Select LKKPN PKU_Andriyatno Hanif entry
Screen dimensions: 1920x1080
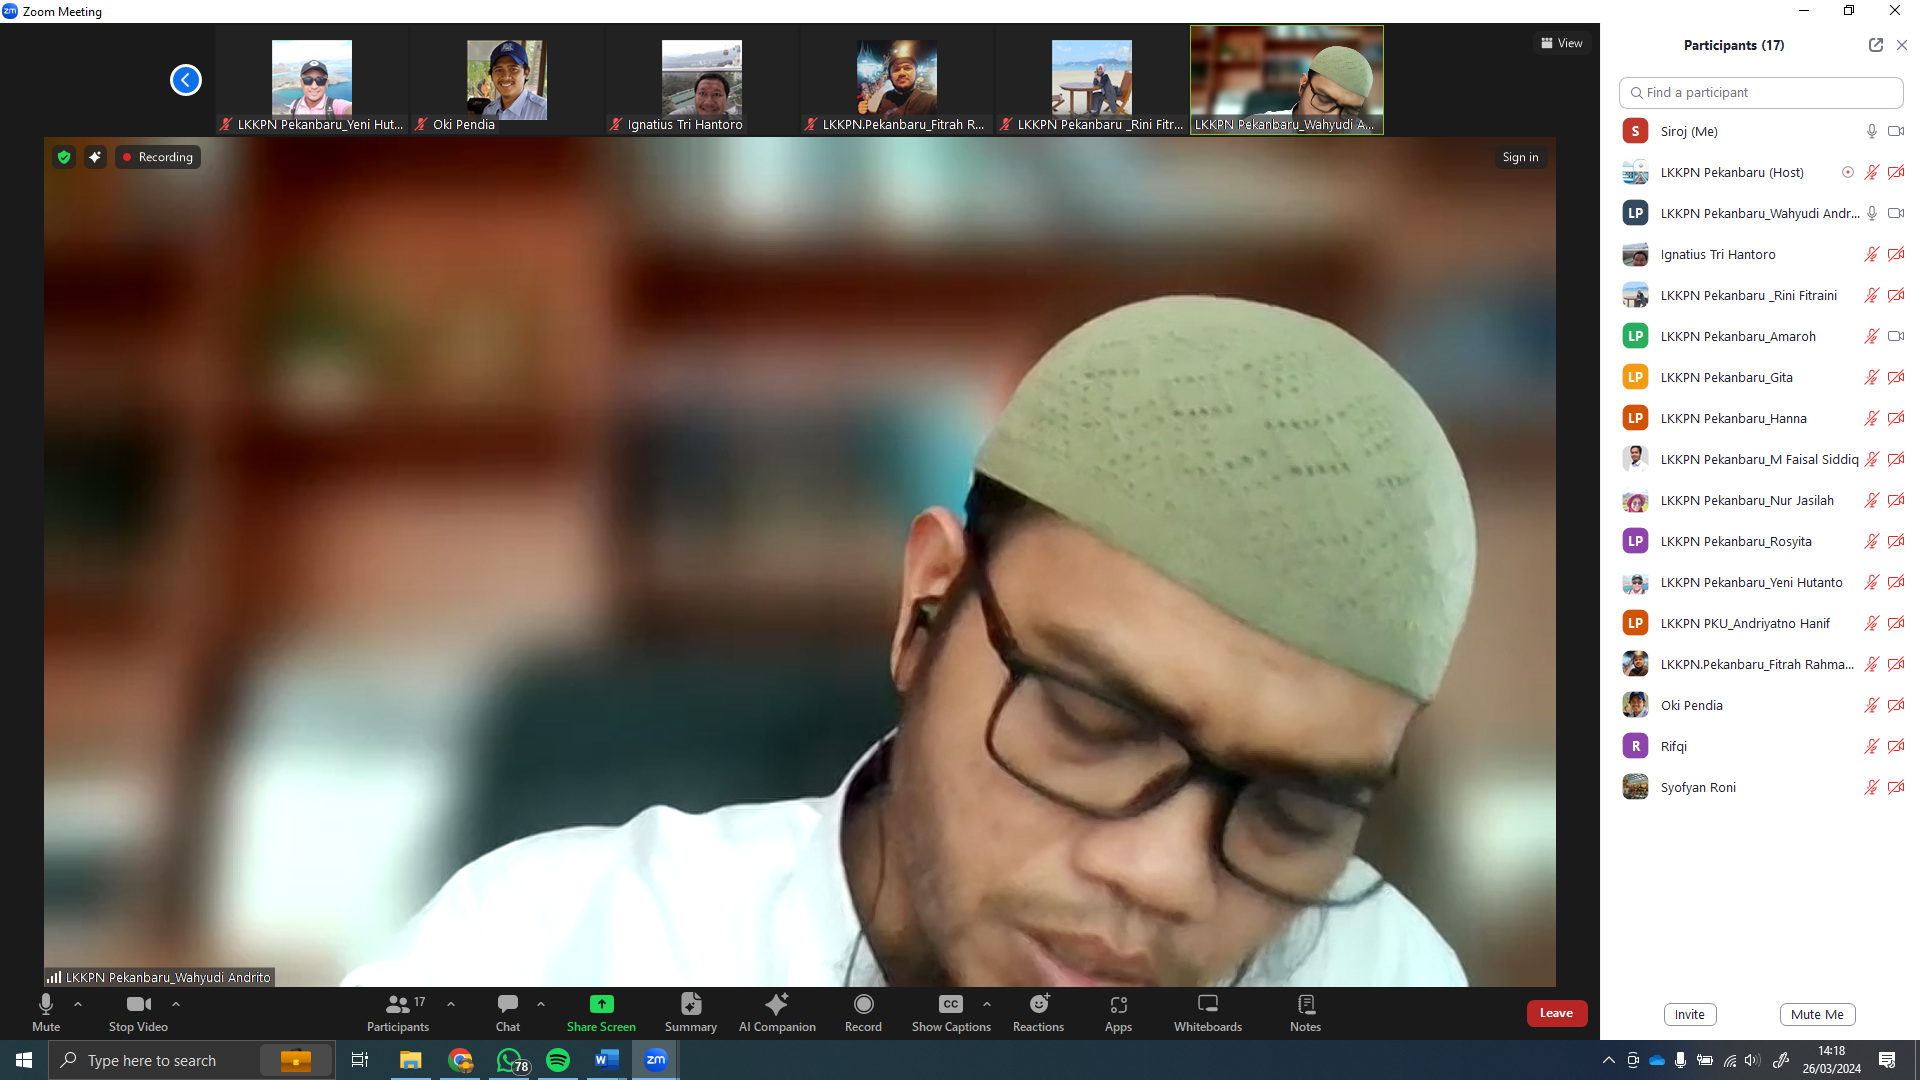[1761, 623]
